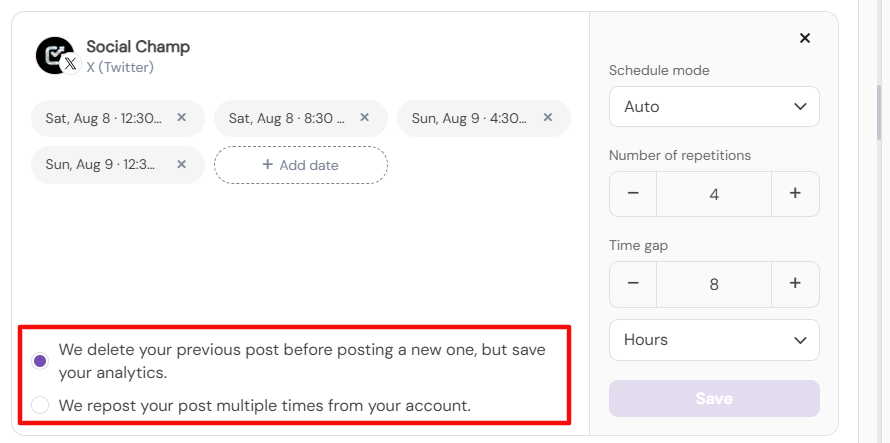The height and width of the screenshot is (443, 890).
Task: Decrease the number of repetitions
Action: [x=633, y=194]
